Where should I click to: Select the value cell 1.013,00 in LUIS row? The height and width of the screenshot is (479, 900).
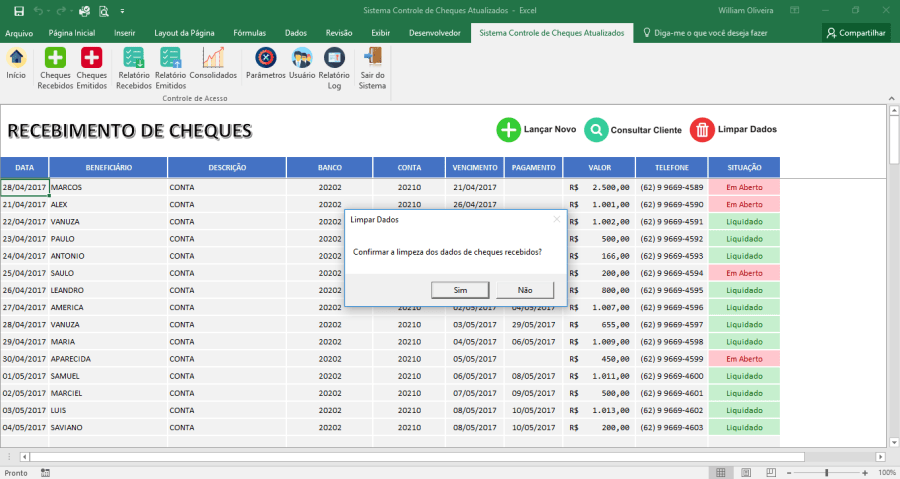(x=599, y=411)
